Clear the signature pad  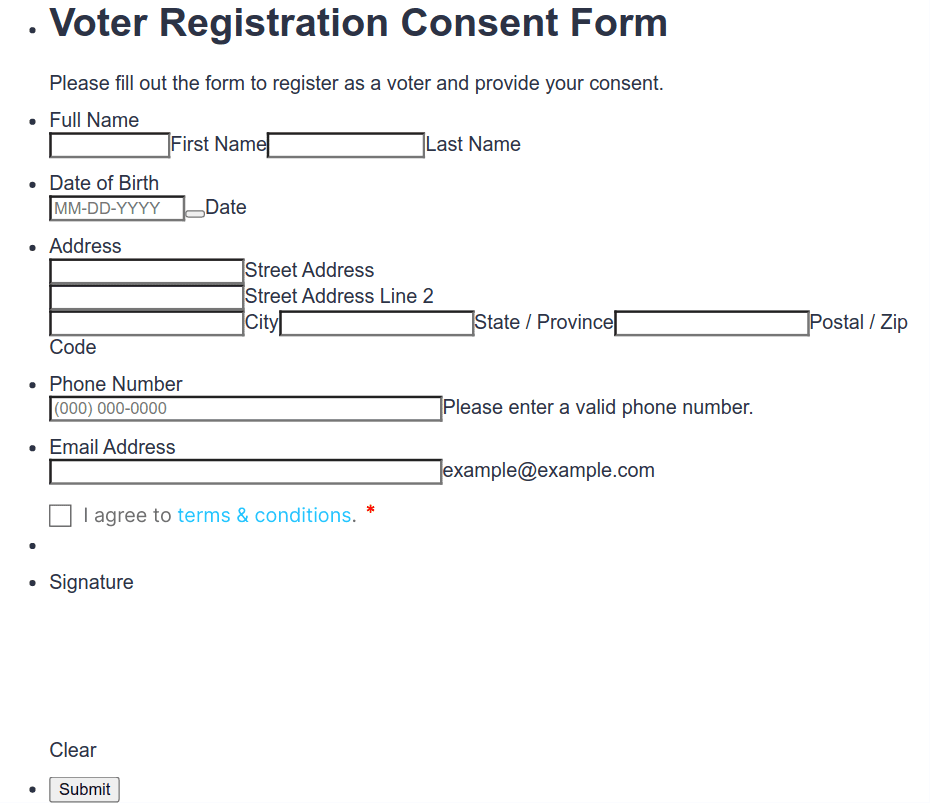73,750
